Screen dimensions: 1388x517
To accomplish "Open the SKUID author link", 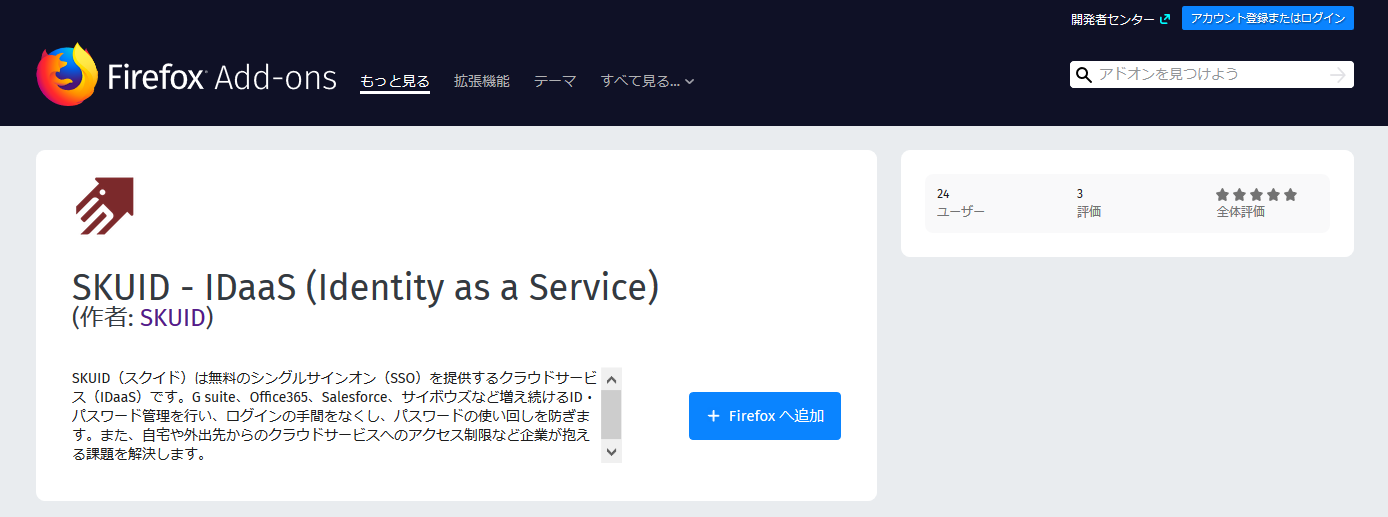I will click(172, 318).
